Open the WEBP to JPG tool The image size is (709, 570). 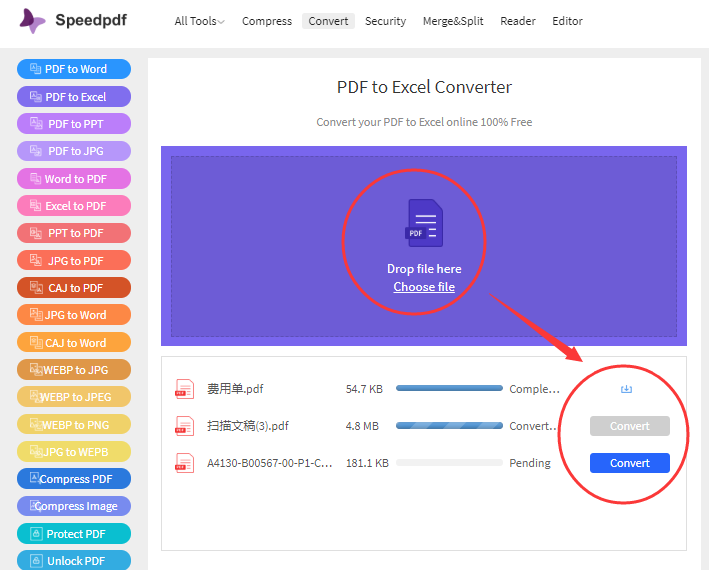pos(74,370)
